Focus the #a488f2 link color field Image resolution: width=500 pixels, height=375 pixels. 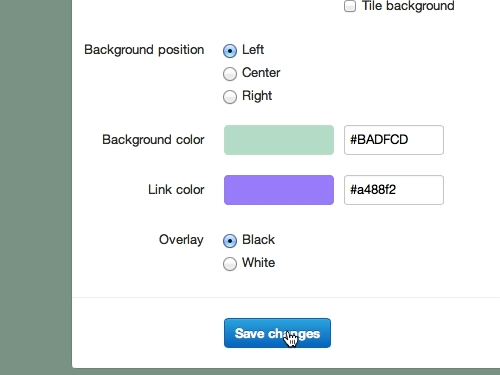[x=394, y=190]
